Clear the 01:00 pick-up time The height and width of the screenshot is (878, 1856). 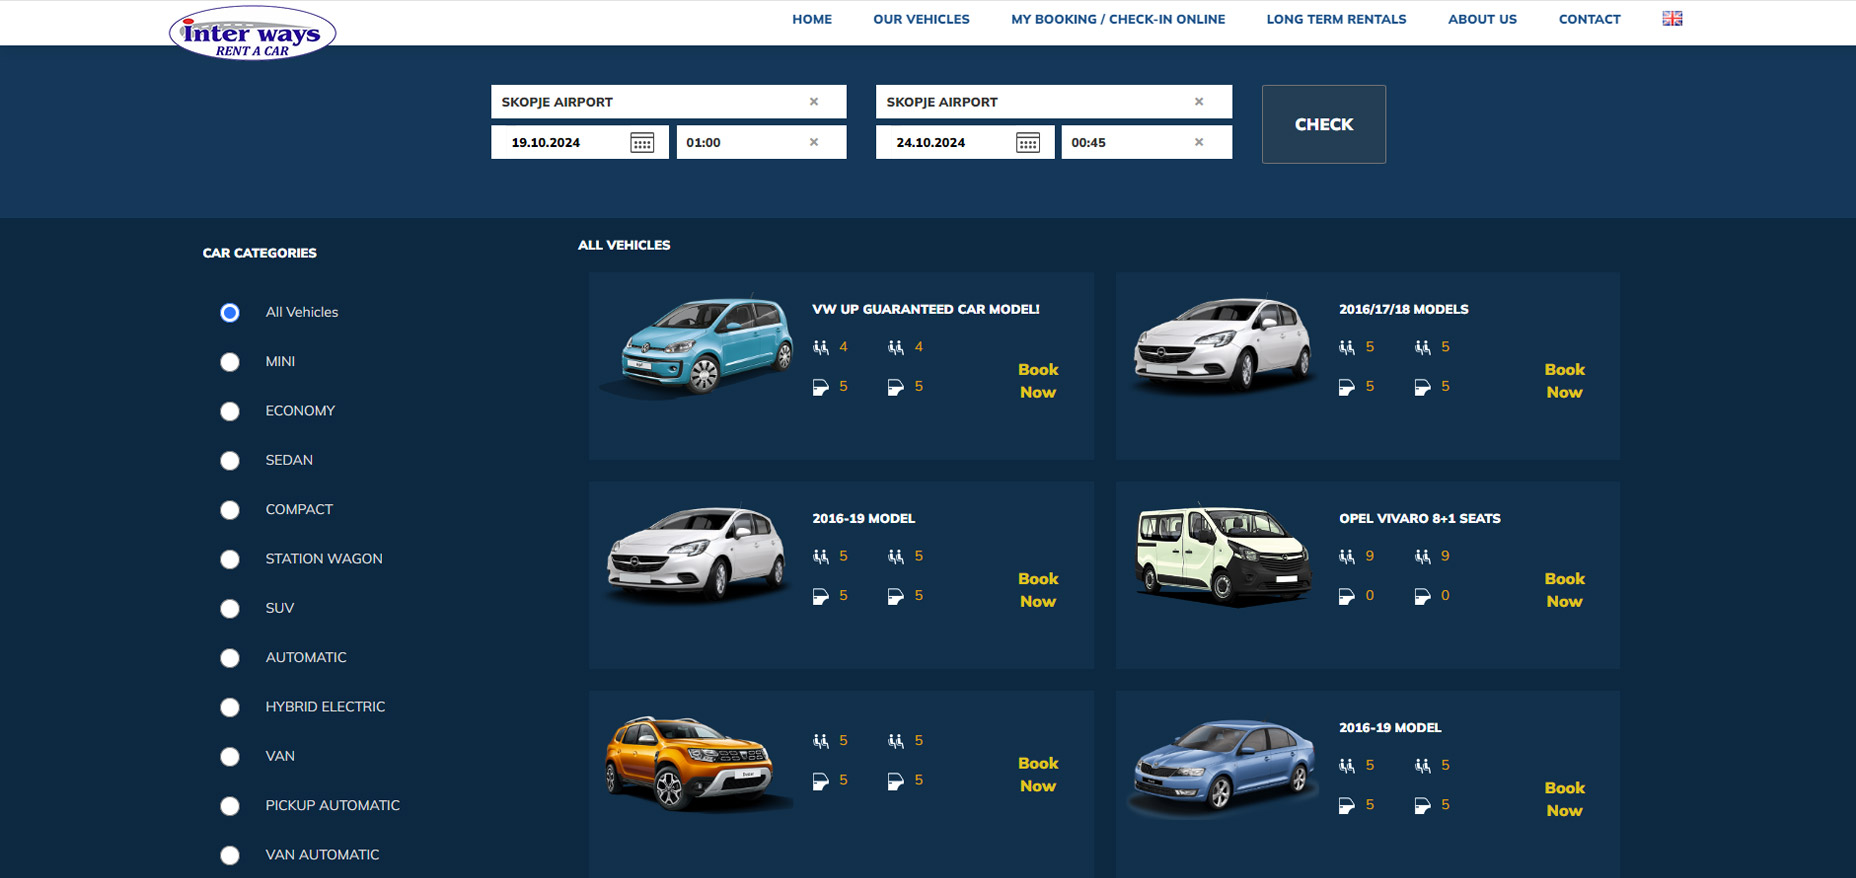(x=814, y=142)
